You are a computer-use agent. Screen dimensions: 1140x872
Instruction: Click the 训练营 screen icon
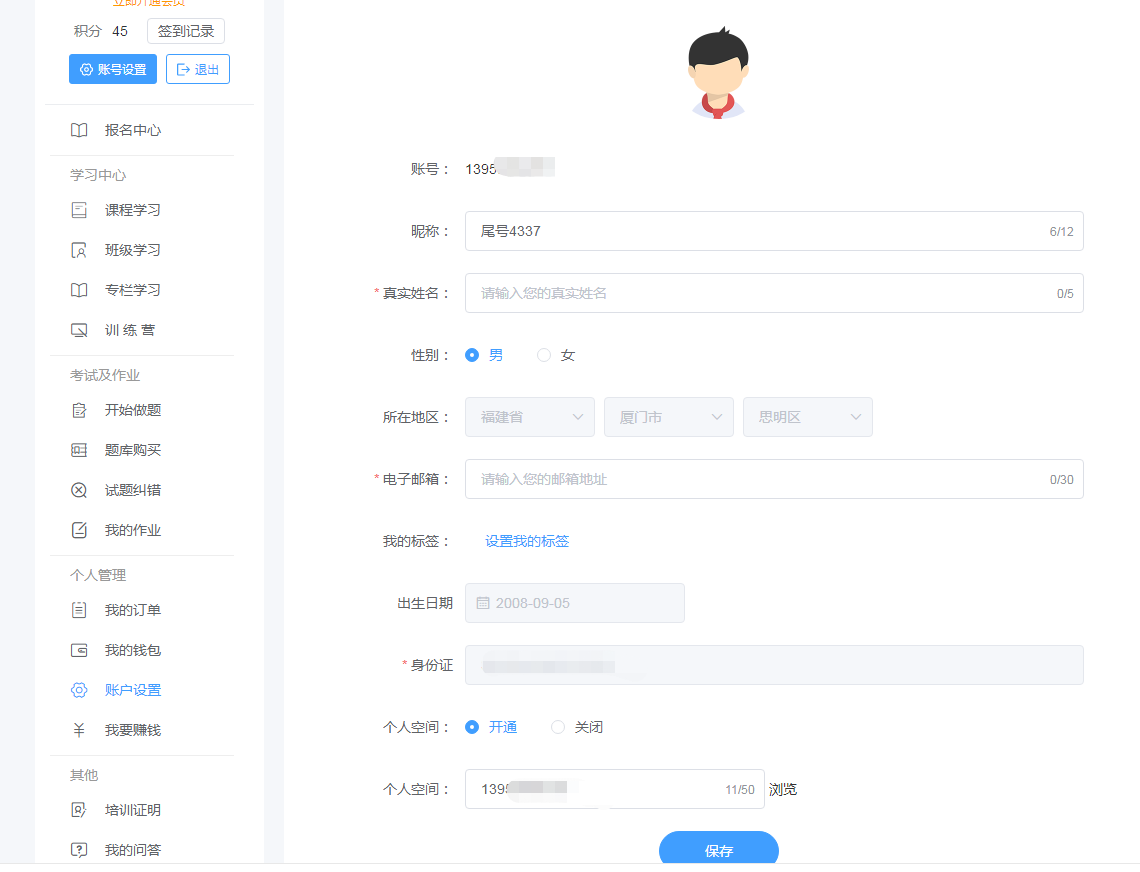coord(79,330)
